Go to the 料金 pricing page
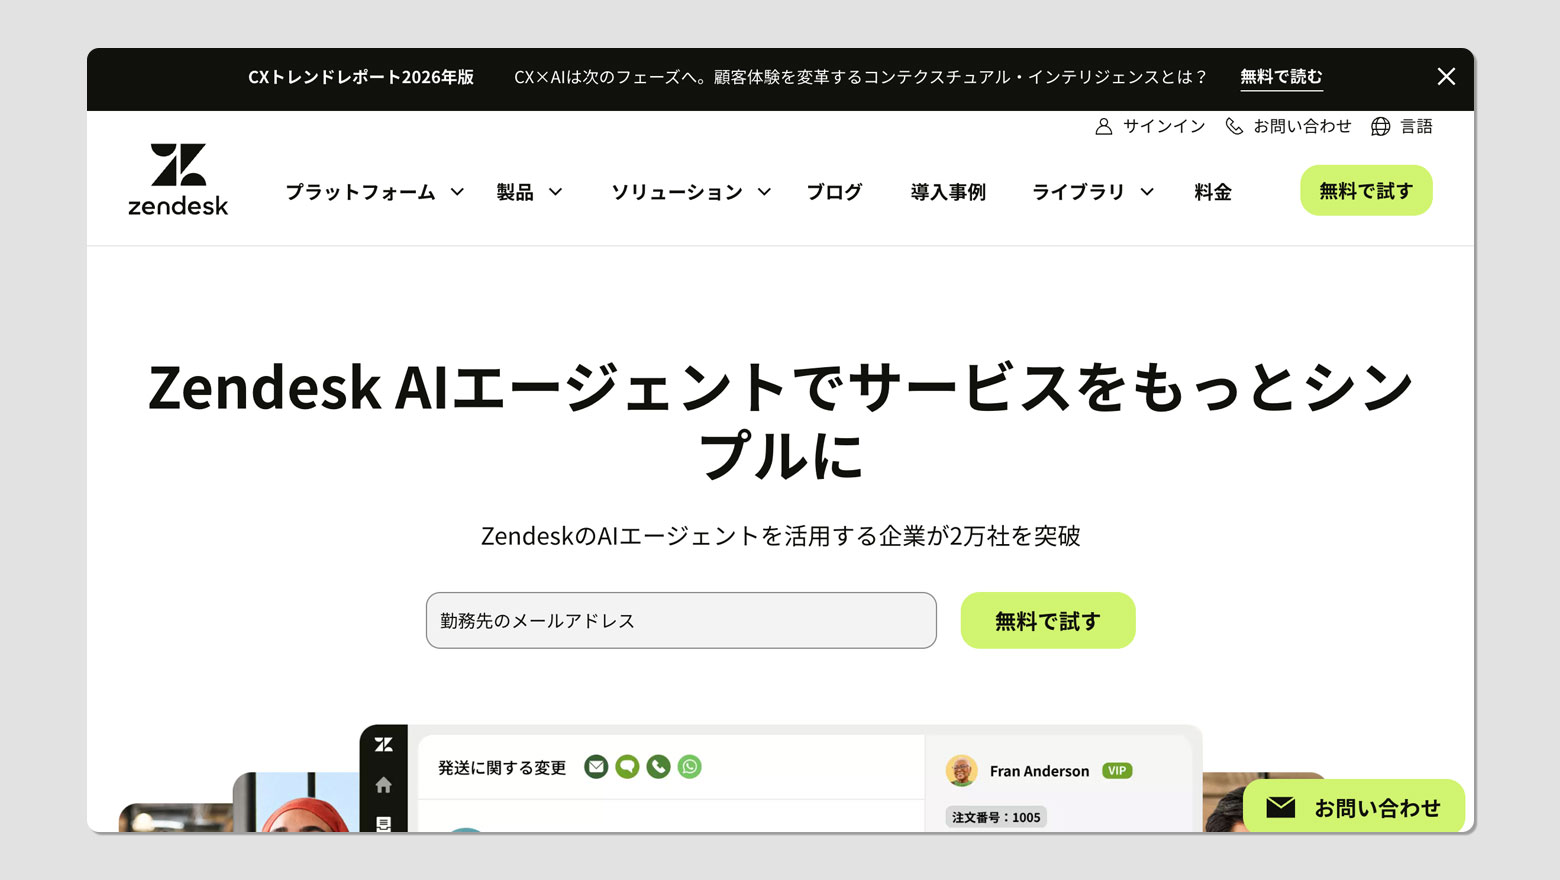Screen dimensions: 1560x880 coord(1213,192)
